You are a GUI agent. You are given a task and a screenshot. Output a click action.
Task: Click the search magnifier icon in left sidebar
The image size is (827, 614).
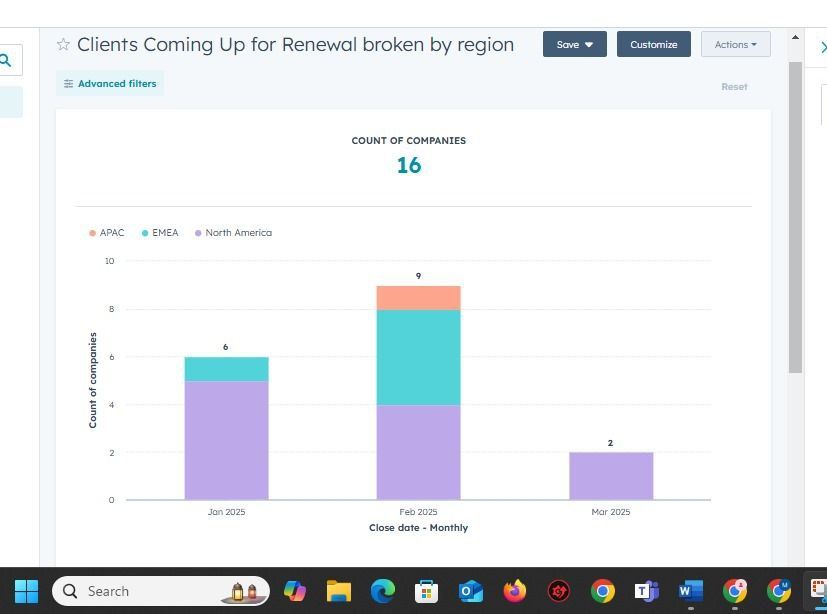tap(6, 61)
